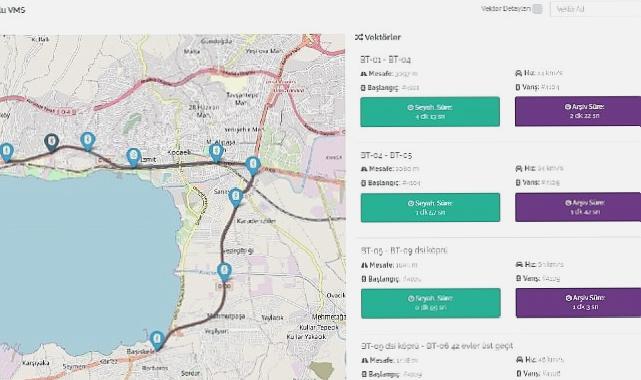Viewport: 641px width, 380px height.
Task: Open the BT-02 - BT-05 vector title
Action: tap(386, 155)
